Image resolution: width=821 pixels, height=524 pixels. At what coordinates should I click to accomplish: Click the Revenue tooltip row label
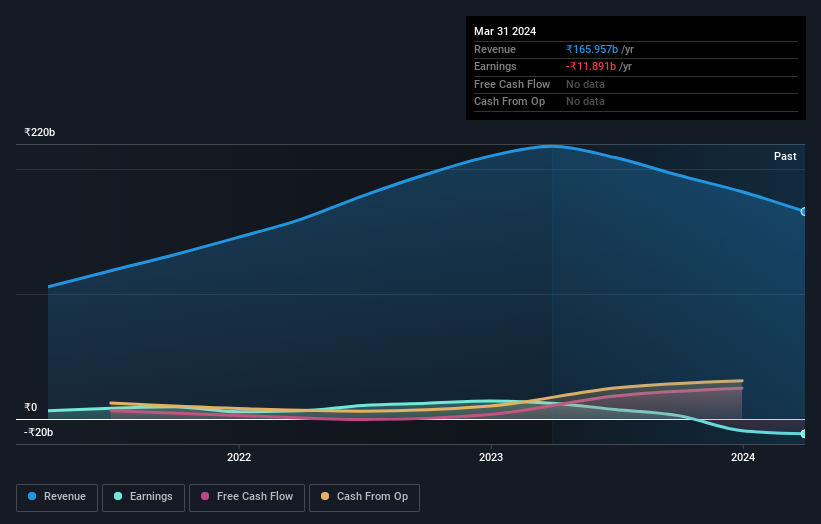[495, 49]
